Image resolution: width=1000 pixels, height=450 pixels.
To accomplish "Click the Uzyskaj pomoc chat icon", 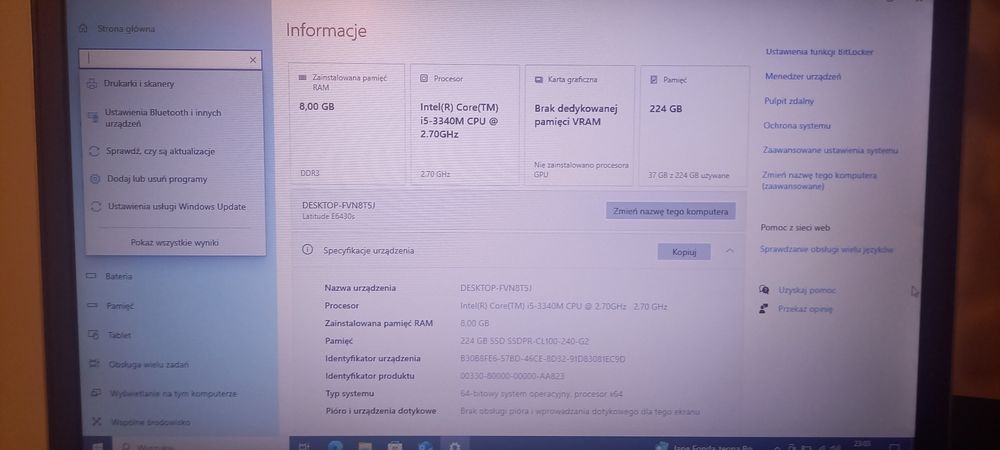I will point(764,289).
